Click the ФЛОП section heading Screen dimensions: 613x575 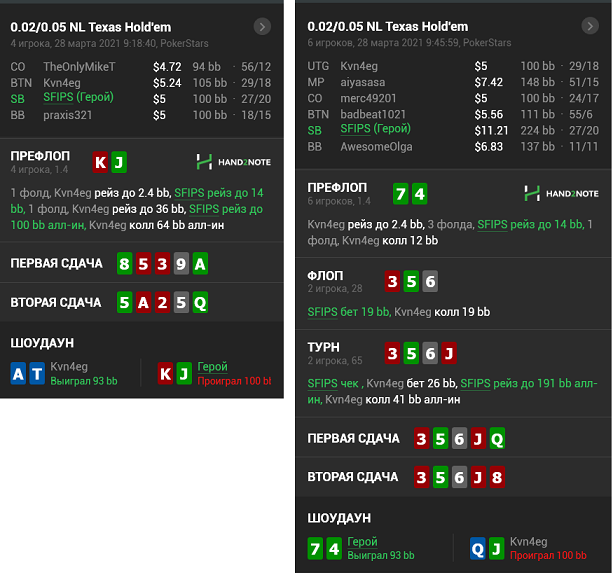[x=325, y=276]
